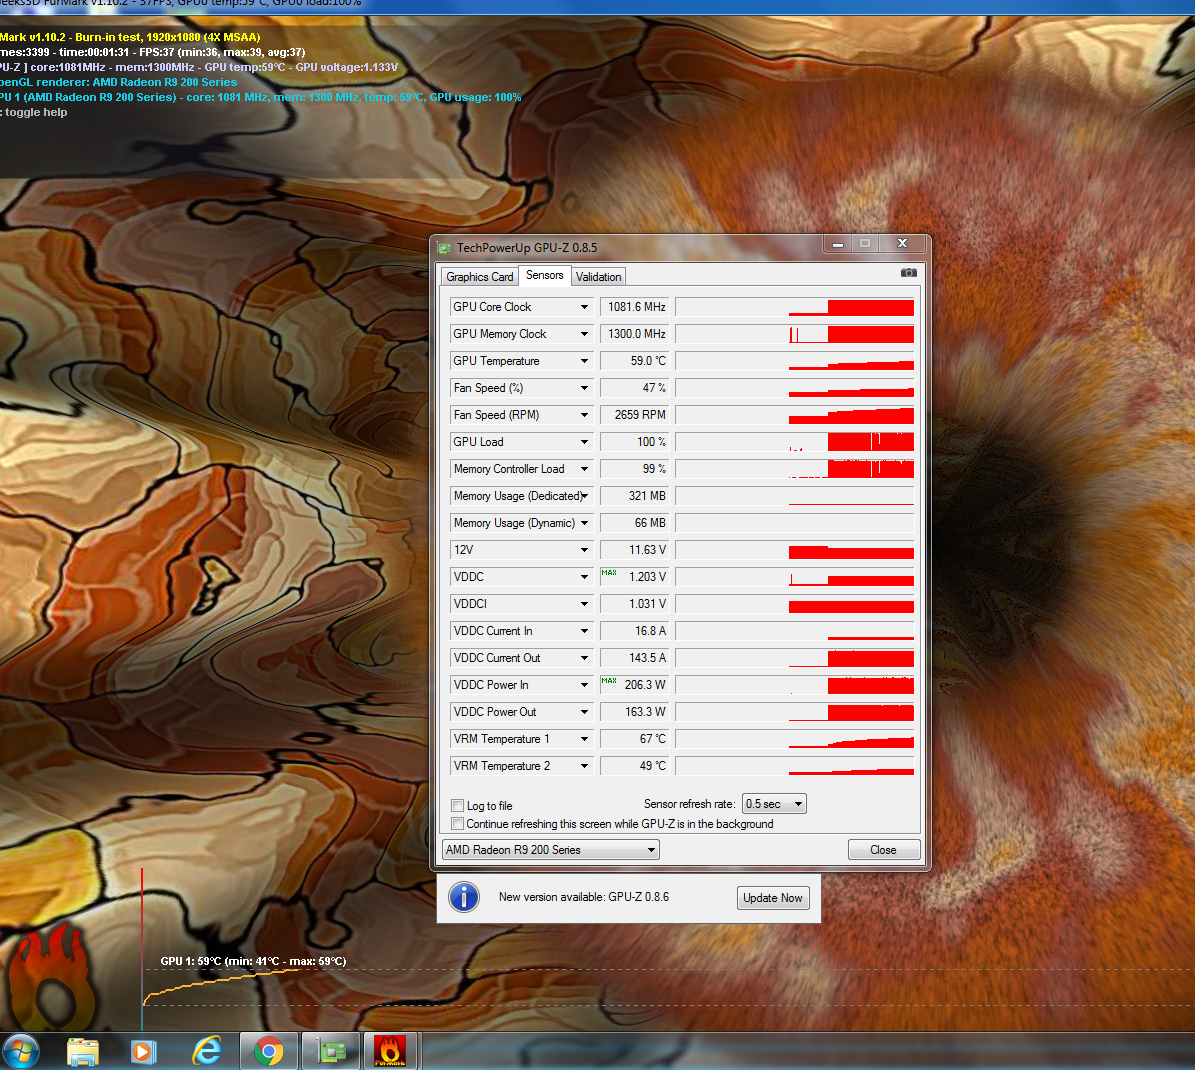Screen dimensions: 1195x1070
Task: Switch to the Graphics Card tab
Action: pyautogui.click(x=479, y=277)
